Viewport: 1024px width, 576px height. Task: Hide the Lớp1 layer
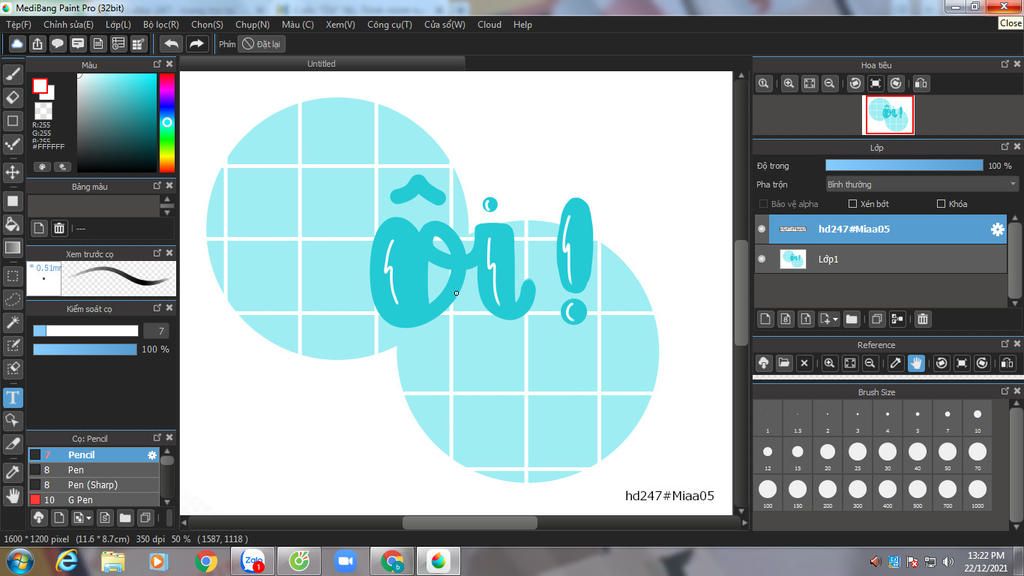pyautogui.click(x=761, y=259)
